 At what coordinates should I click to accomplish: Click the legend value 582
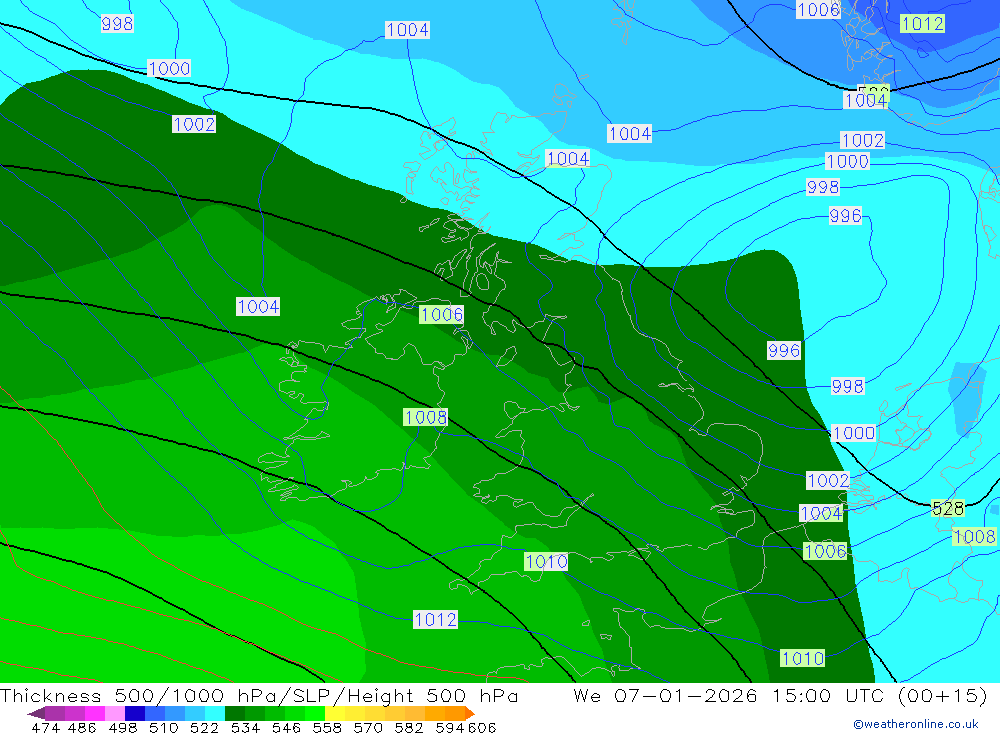pyautogui.click(x=409, y=727)
